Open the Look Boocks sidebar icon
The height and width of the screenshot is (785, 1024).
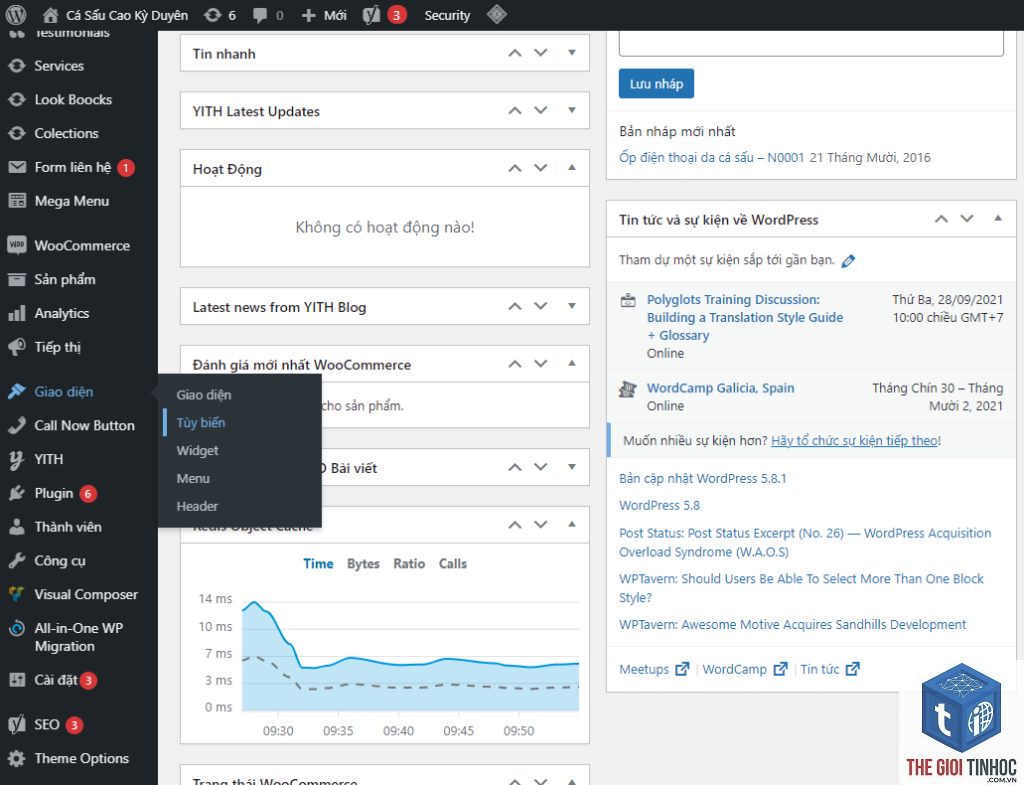(x=17, y=100)
